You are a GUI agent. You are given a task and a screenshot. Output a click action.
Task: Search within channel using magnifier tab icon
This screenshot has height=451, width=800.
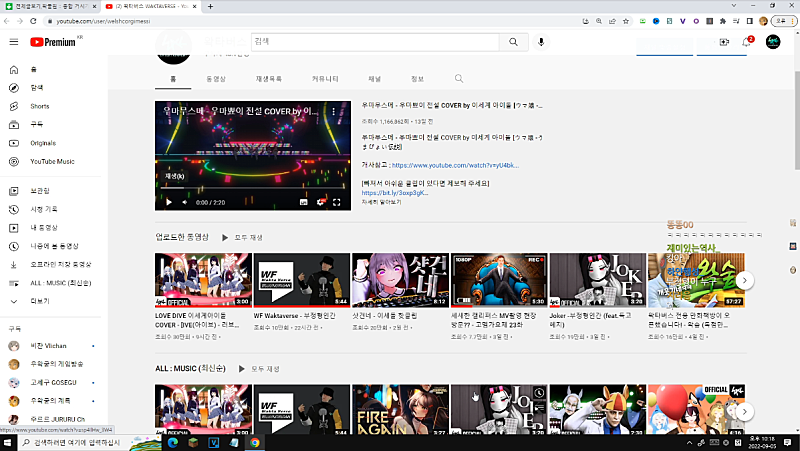pyautogui.click(x=459, y=78)
